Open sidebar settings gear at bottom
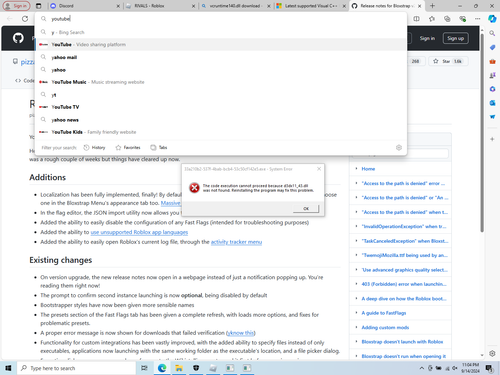 (492, 353)
